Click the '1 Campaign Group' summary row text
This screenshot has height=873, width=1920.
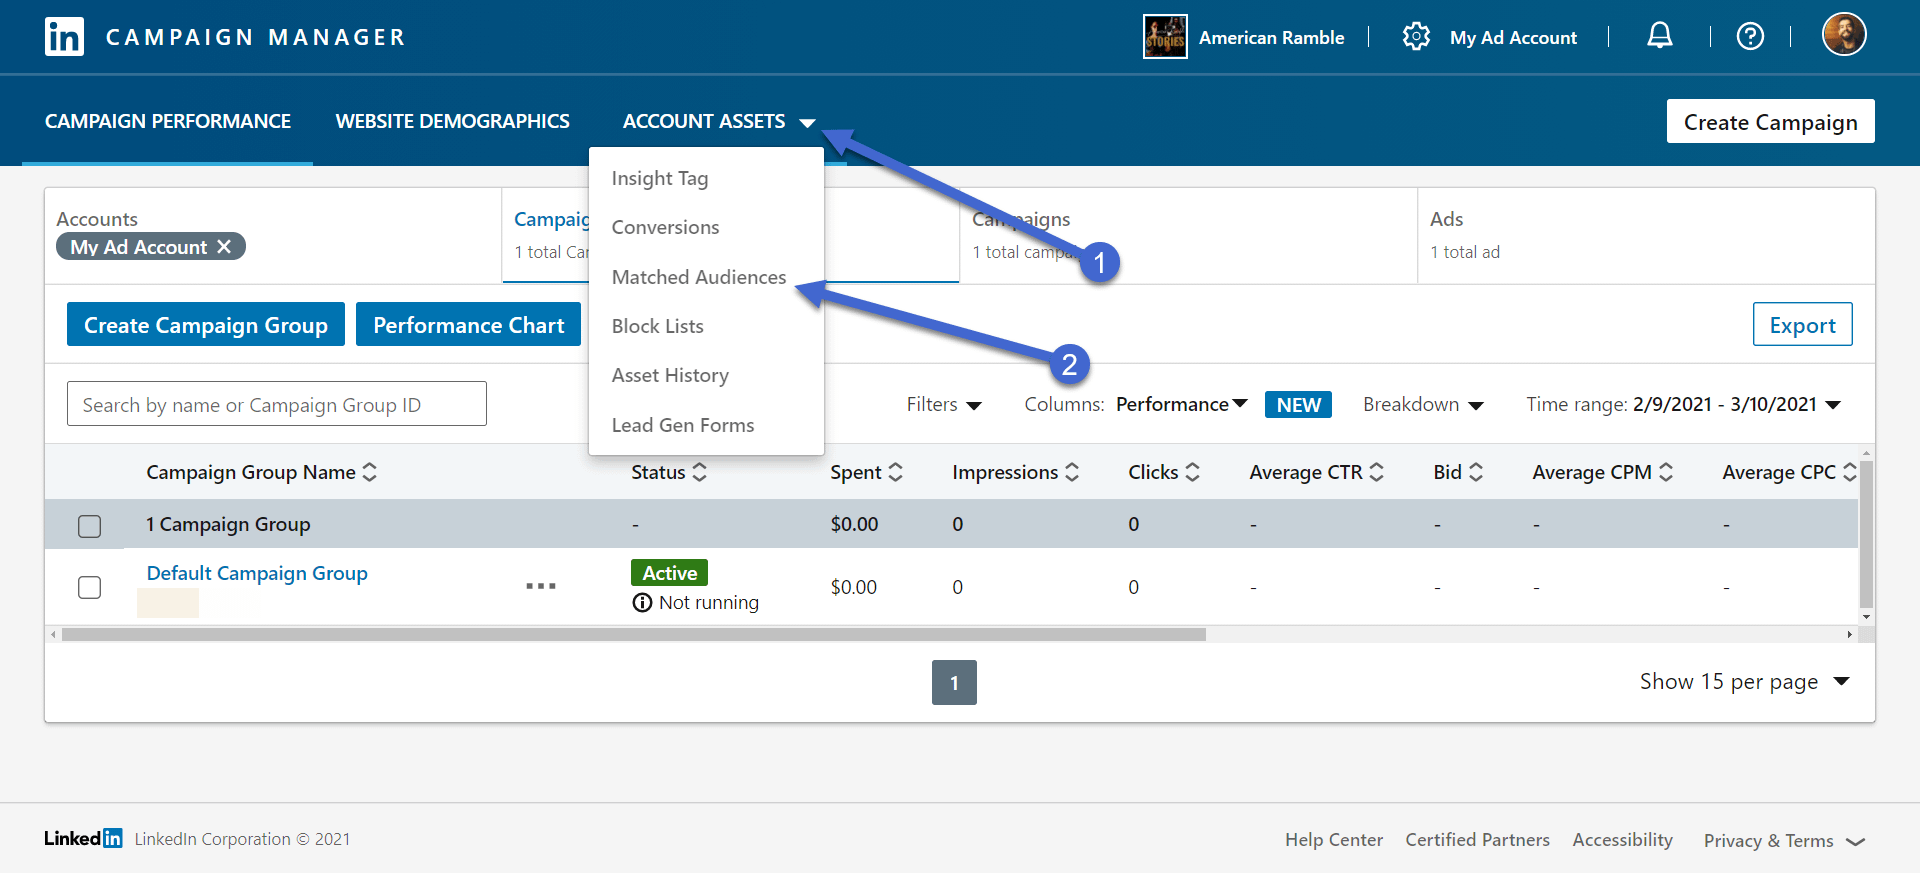pyautogui.click(x=228, y=524)
